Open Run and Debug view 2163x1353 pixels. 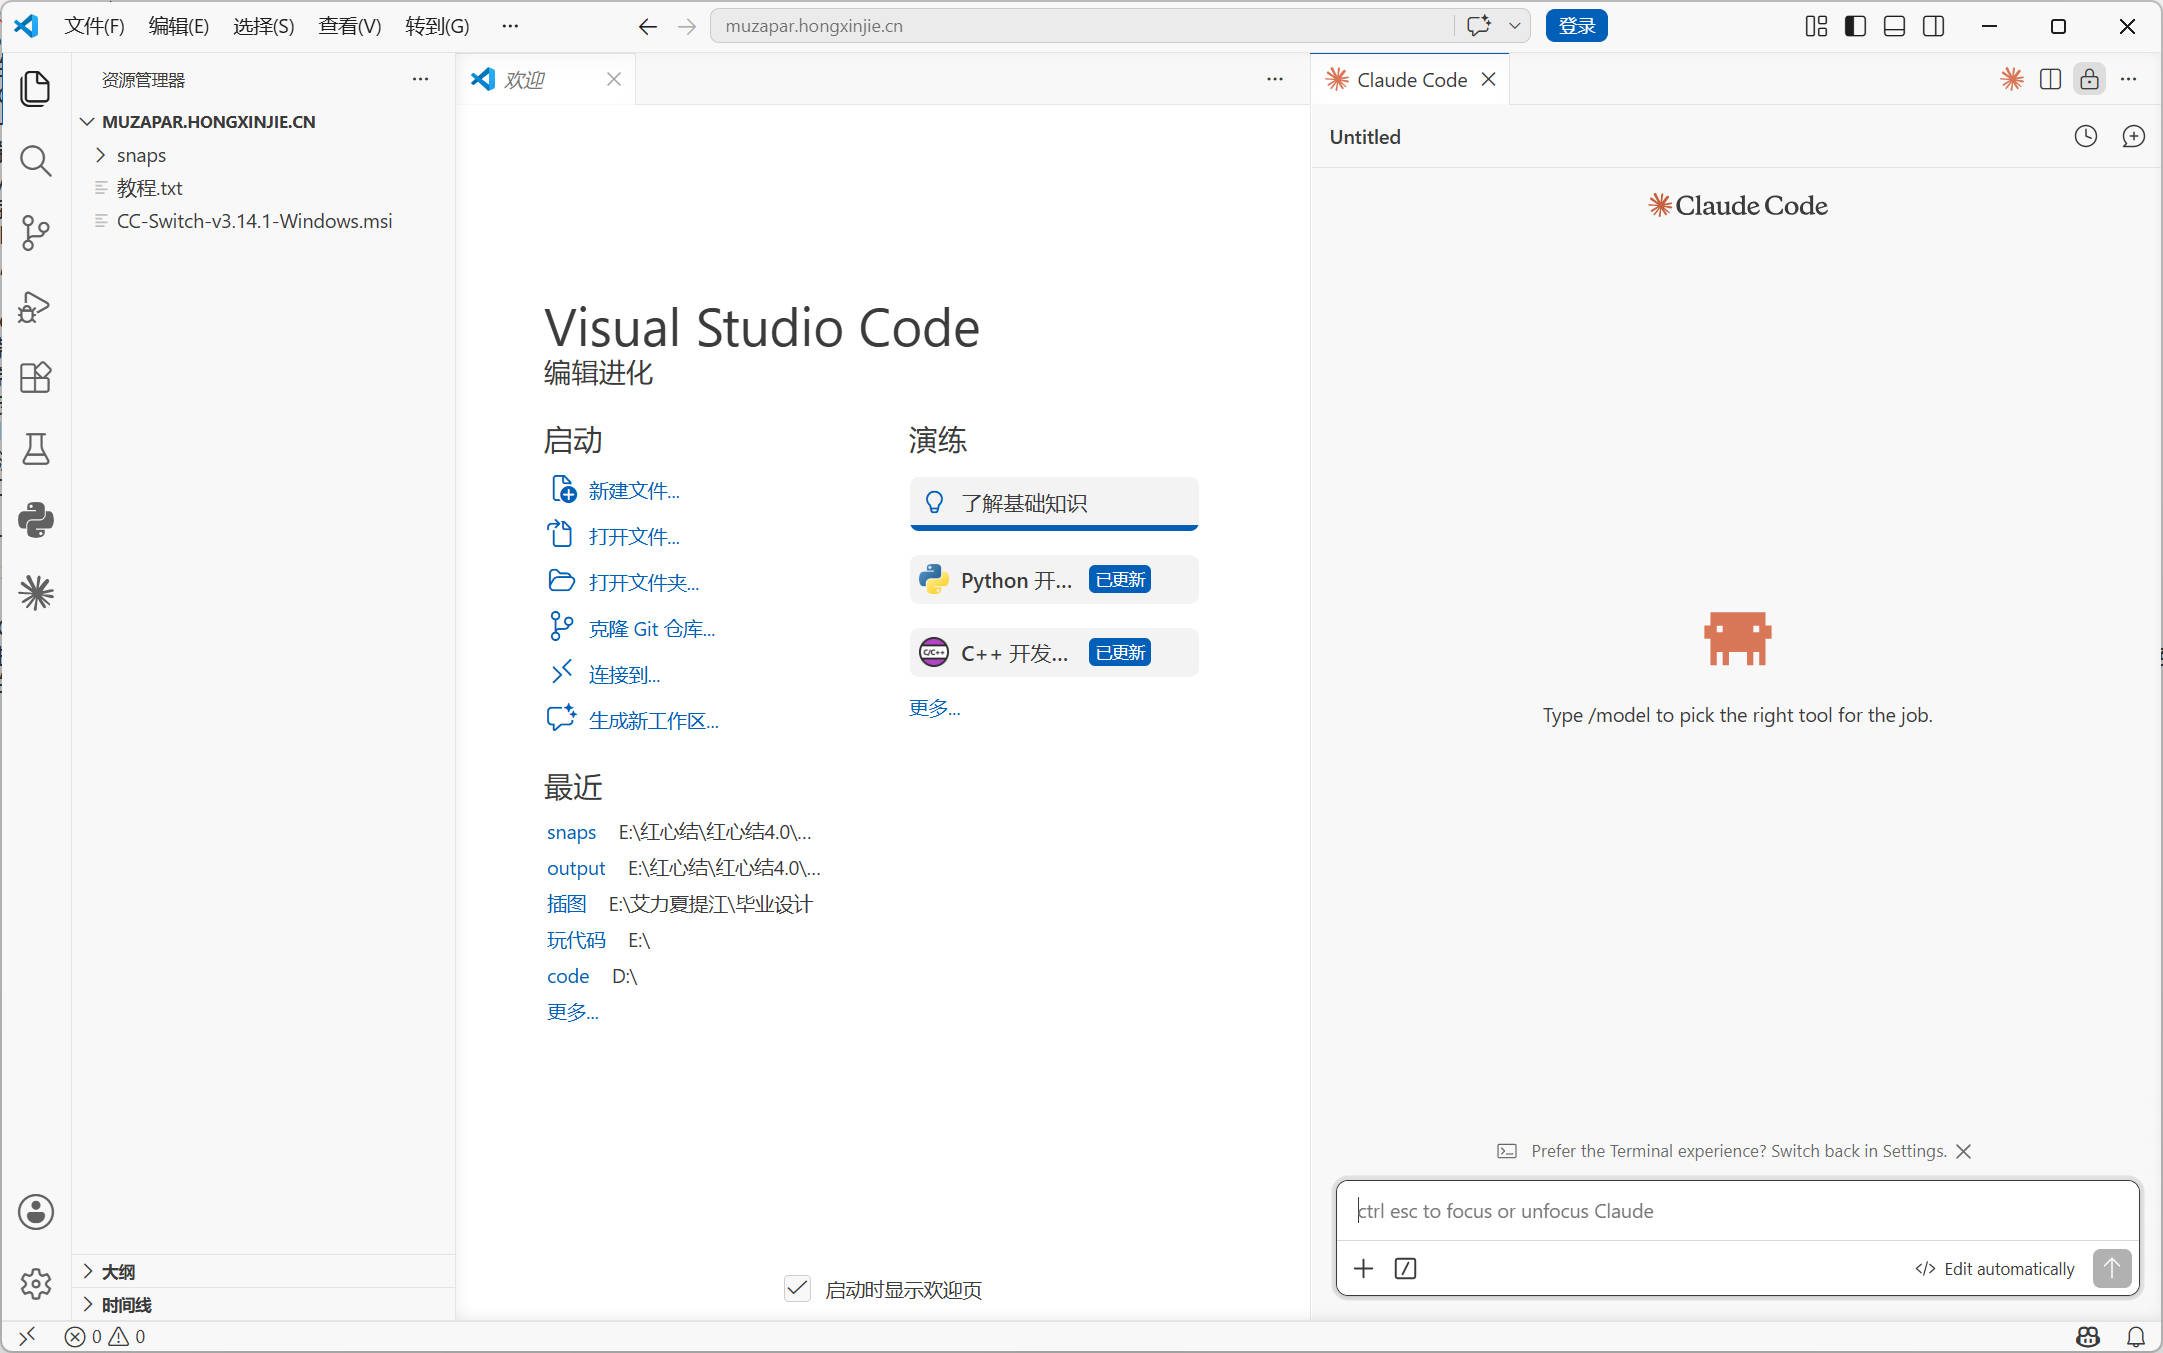35,305
